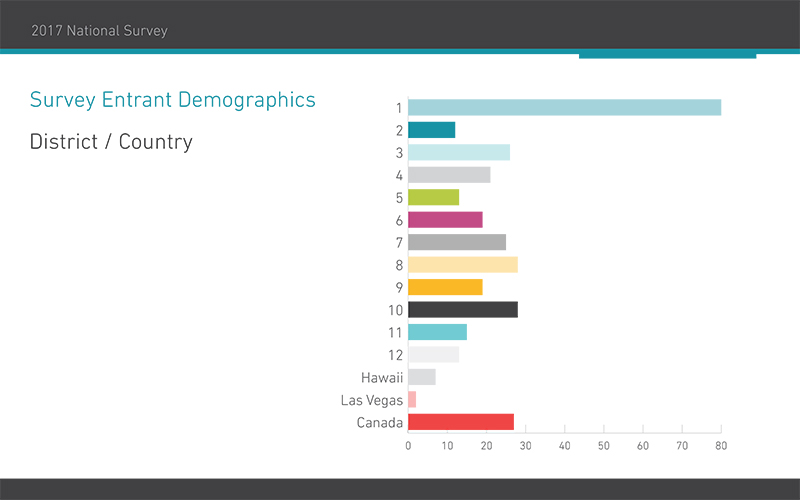This screenshot has height=500, width=800.
Task: Select the "Canada" axis label
Action: tap(379, 422)
